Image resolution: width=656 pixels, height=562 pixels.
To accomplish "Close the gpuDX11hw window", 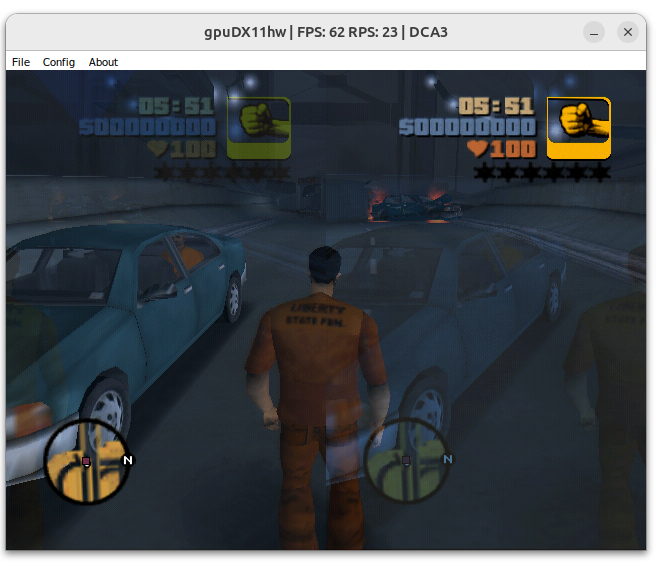I will click(628, 32).
